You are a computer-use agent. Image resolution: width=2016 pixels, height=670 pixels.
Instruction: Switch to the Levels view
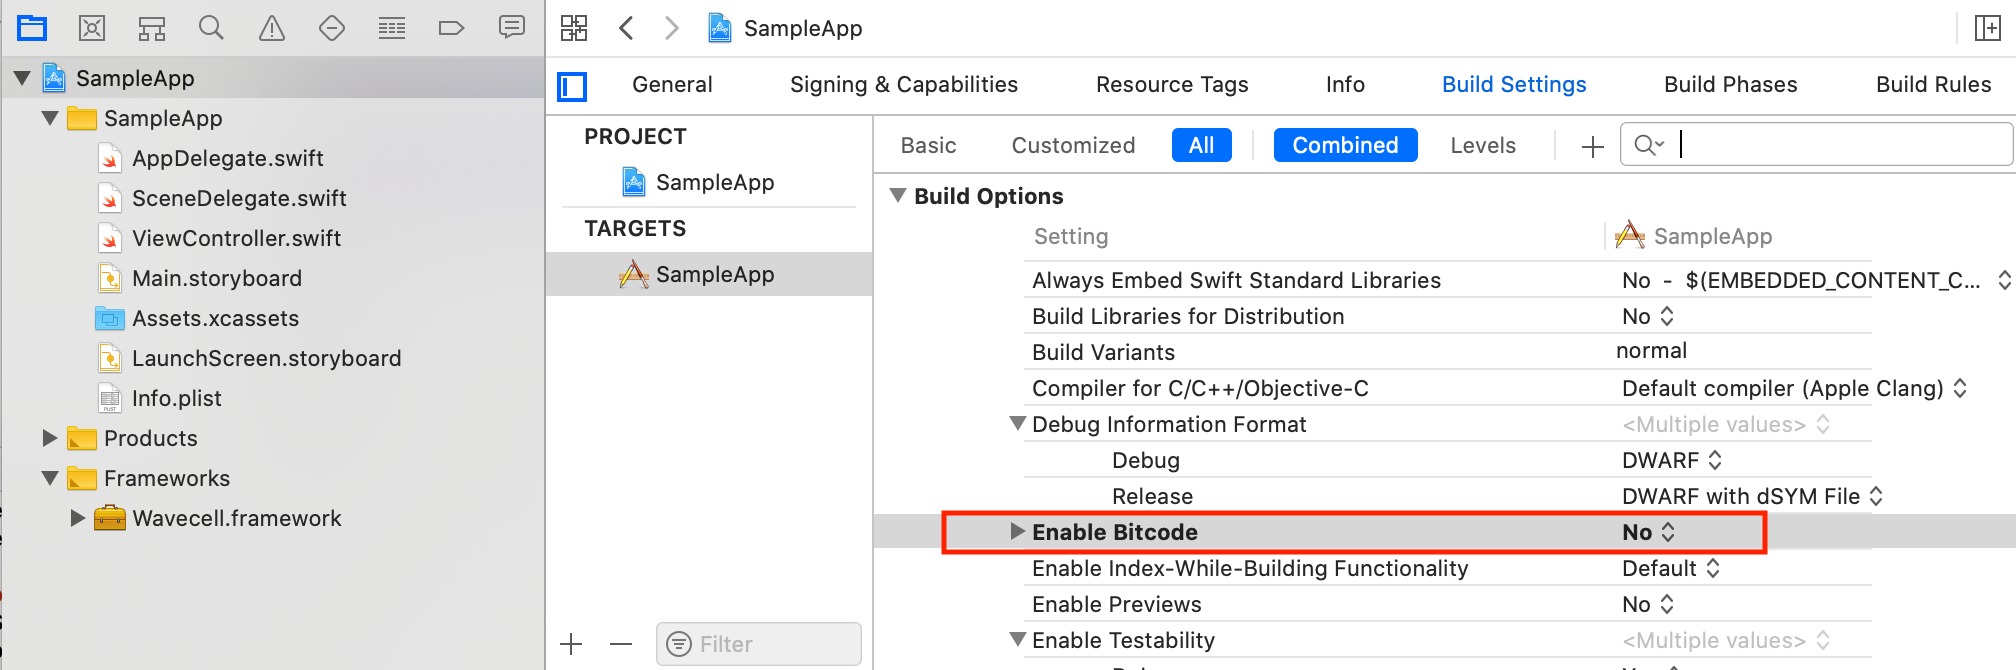click(x=1483, y=146)
